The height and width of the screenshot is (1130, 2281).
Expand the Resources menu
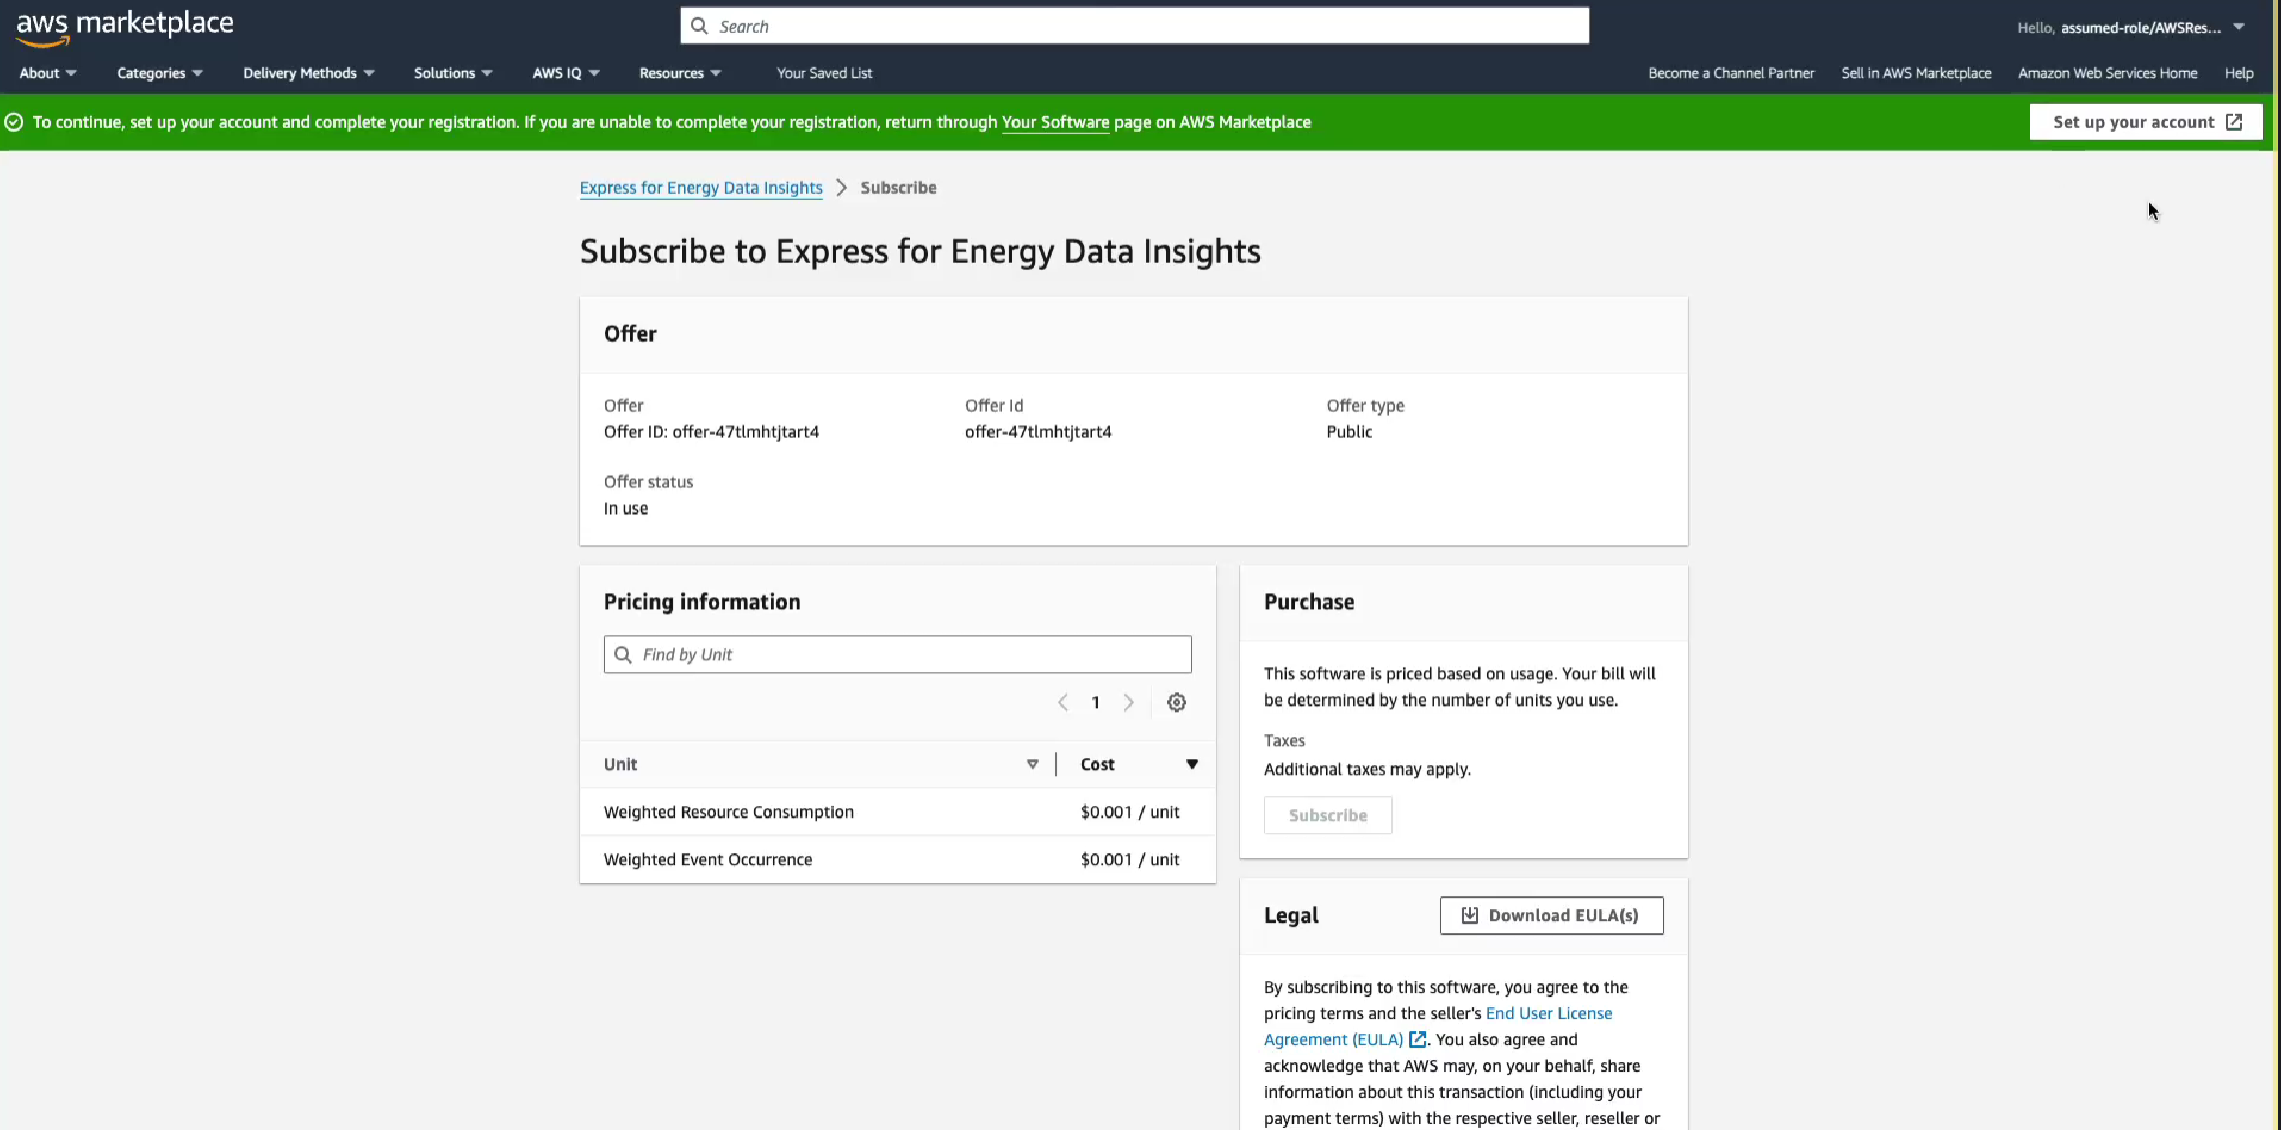pyautogui.click(x=680, y=73)
